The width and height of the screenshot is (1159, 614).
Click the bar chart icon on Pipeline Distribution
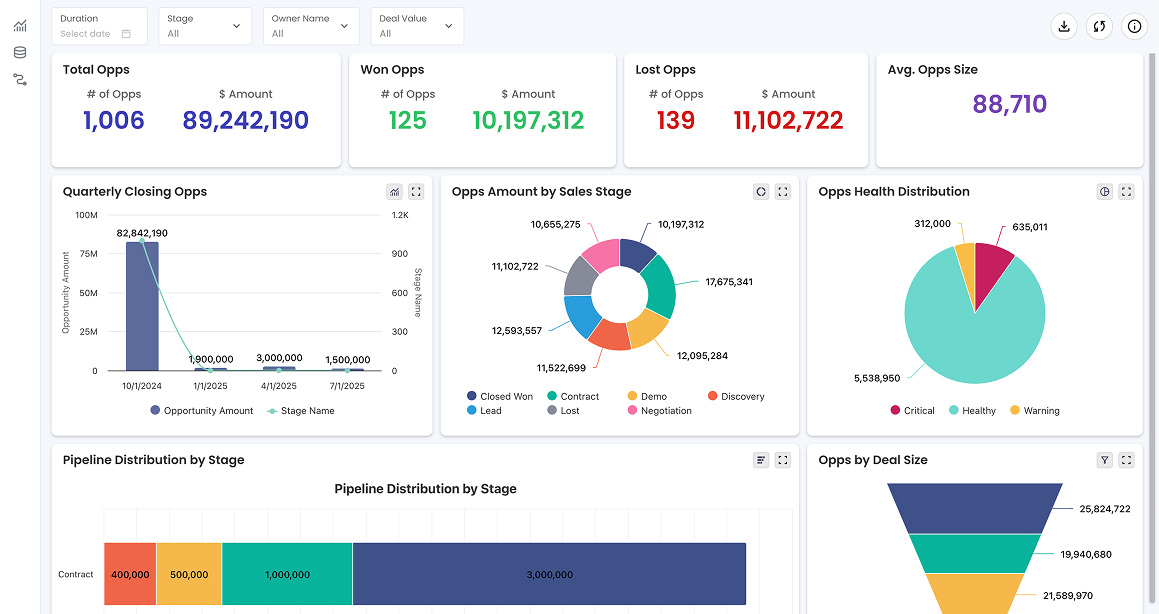[762, 460]
